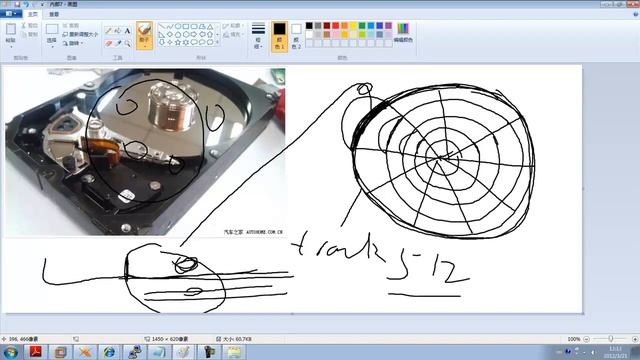The height and width of the screenshot is (360, 640).
Task: Choose the right triangle shape
Action: 162,34
